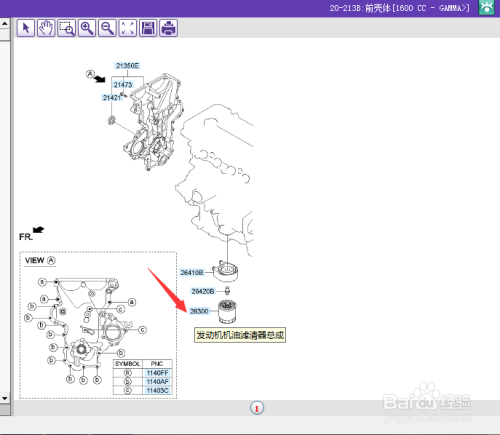Fit diagram to full screen
The image size is (500, 435).
tap(128, 28)
